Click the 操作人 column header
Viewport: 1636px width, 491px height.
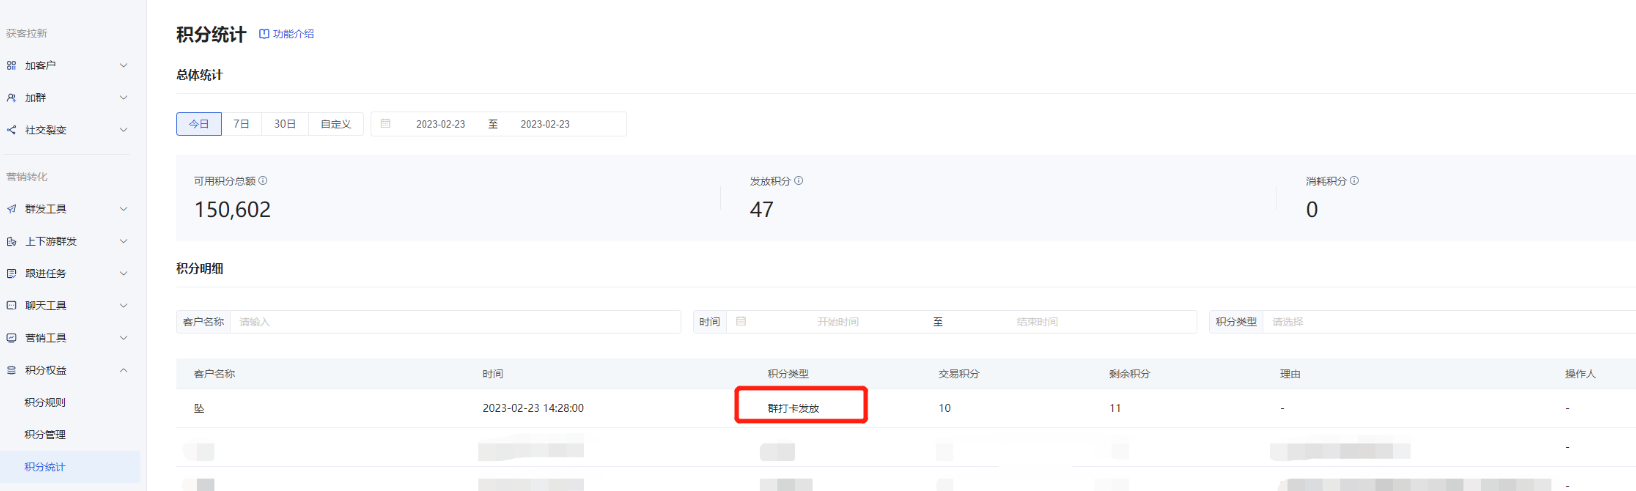click(x=1580, y=374)
